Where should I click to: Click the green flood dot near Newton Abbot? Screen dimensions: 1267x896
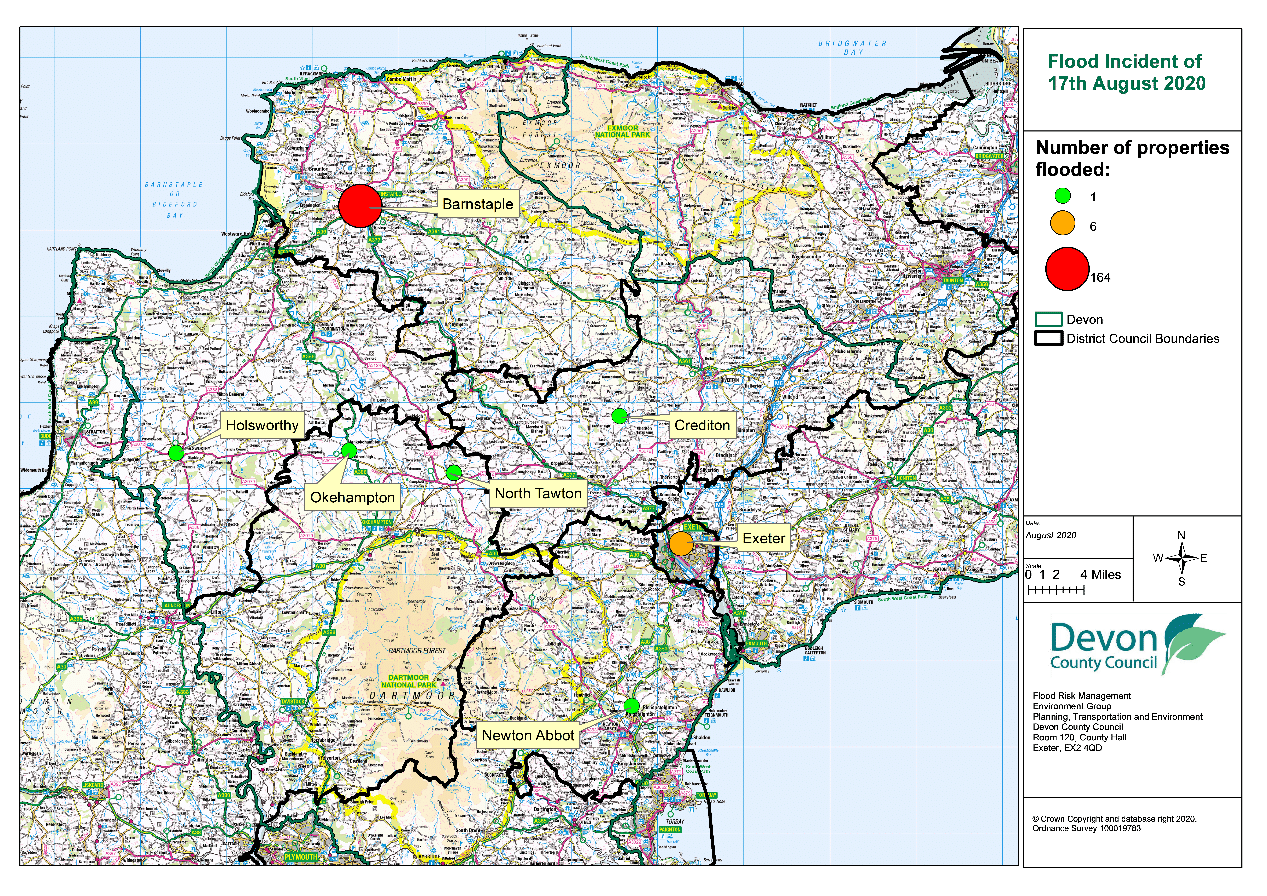[x=633, y=707]
